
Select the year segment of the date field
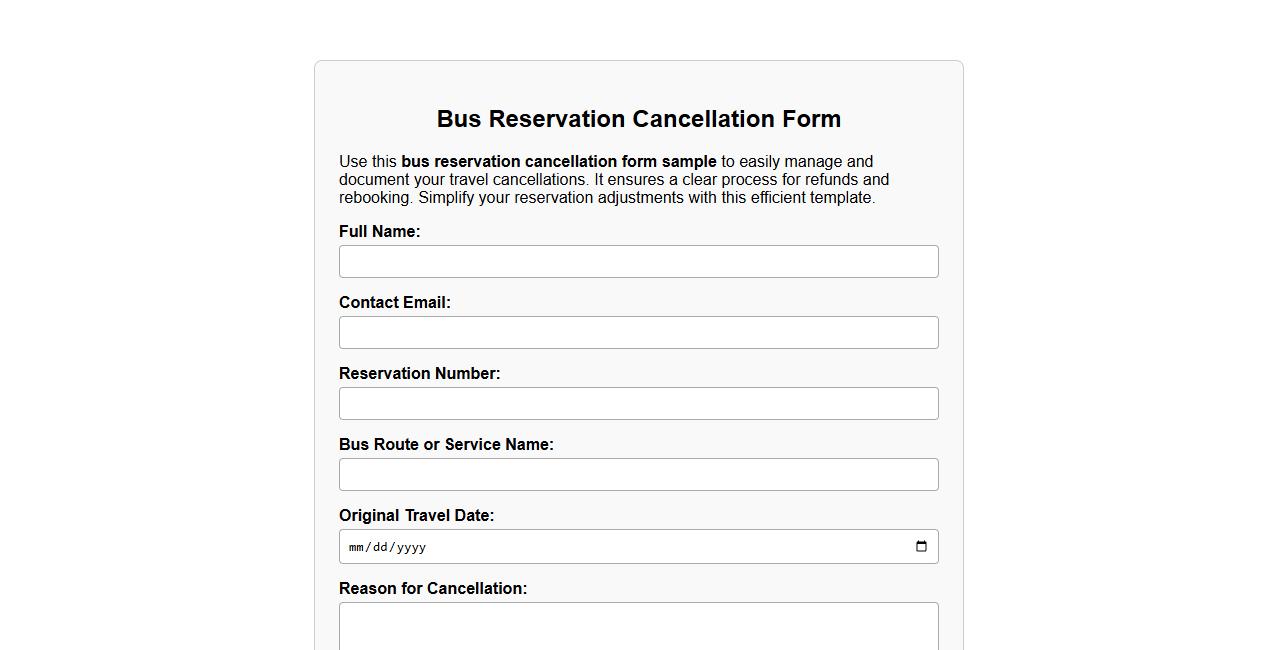pos(410,547)
